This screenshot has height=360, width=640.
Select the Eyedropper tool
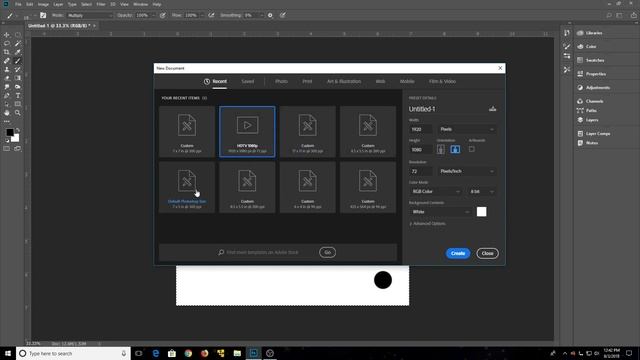click(x=18, y=52)
